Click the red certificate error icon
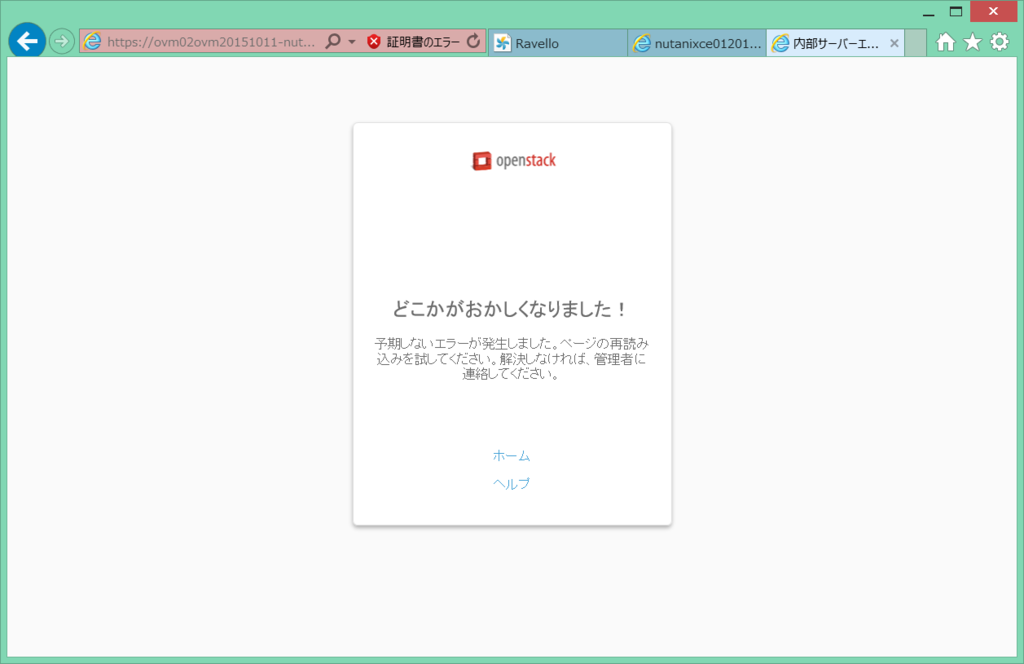Viewport: 1024px width, 664px height. tap(374, 42)
